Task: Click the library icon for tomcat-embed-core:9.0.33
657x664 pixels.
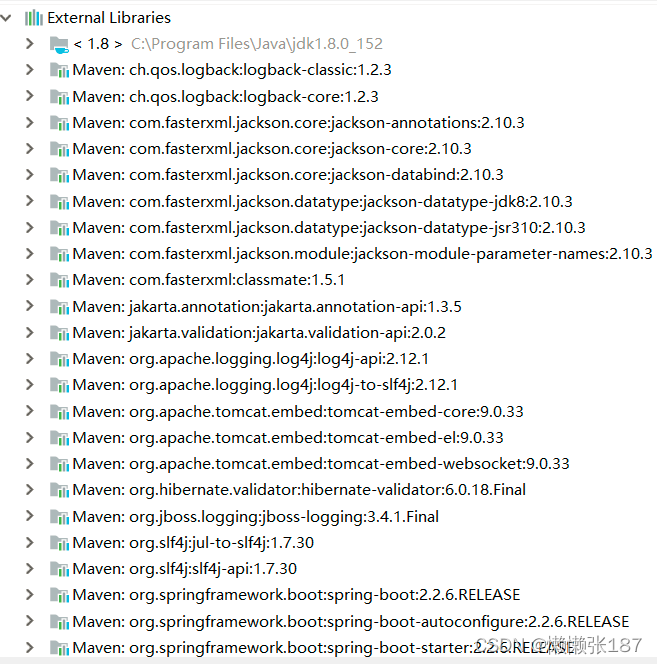Action: 59,412
